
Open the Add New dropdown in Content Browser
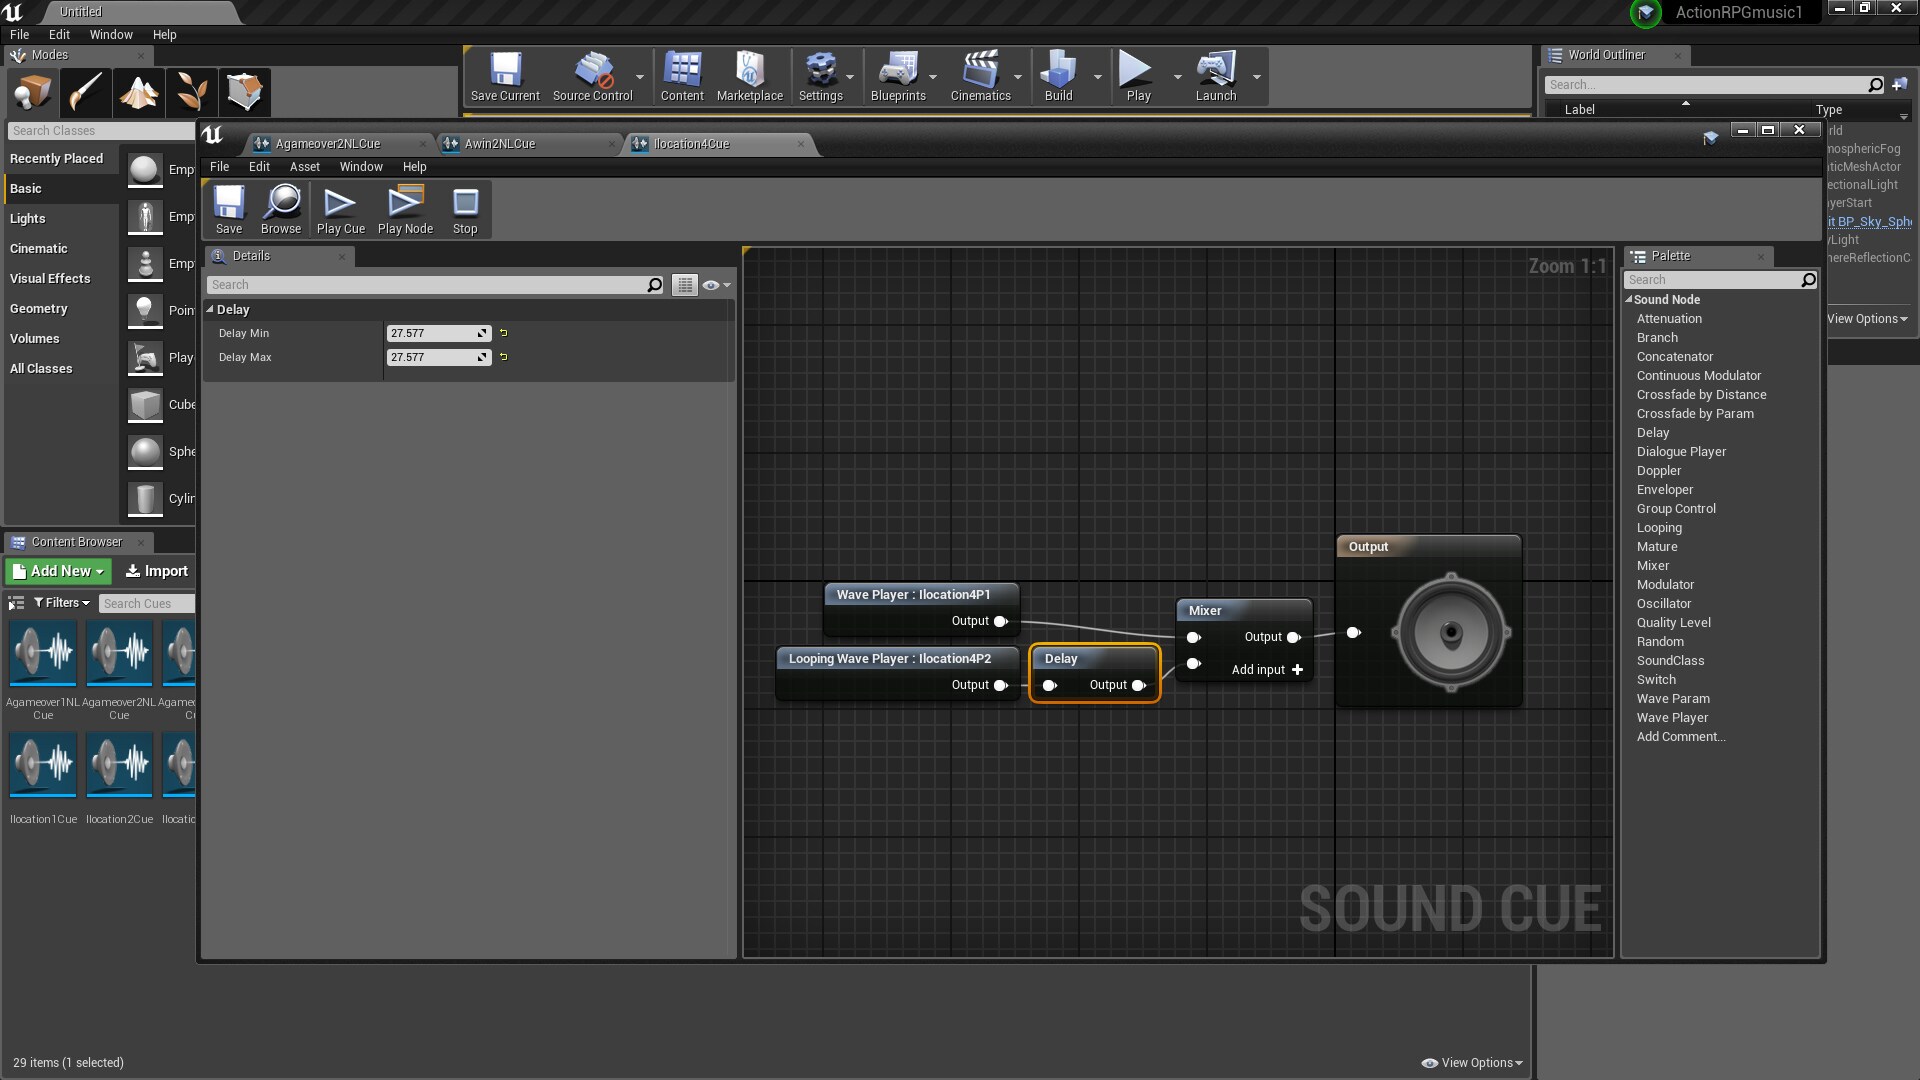[57, 571]
